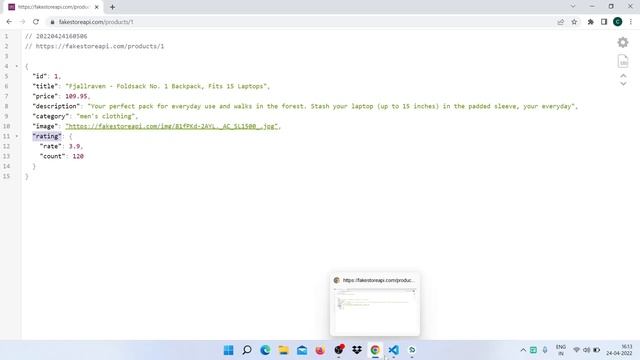This screenshot has height=360, width=640.
Task: Click the Chrome taskbar icon
Action: [x=375, y=350]
